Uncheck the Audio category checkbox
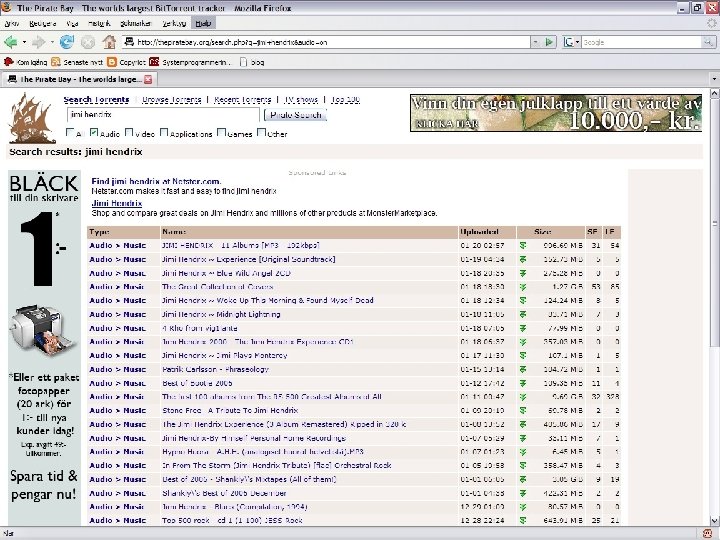720x540 pixels. click(x=94, y=133)
